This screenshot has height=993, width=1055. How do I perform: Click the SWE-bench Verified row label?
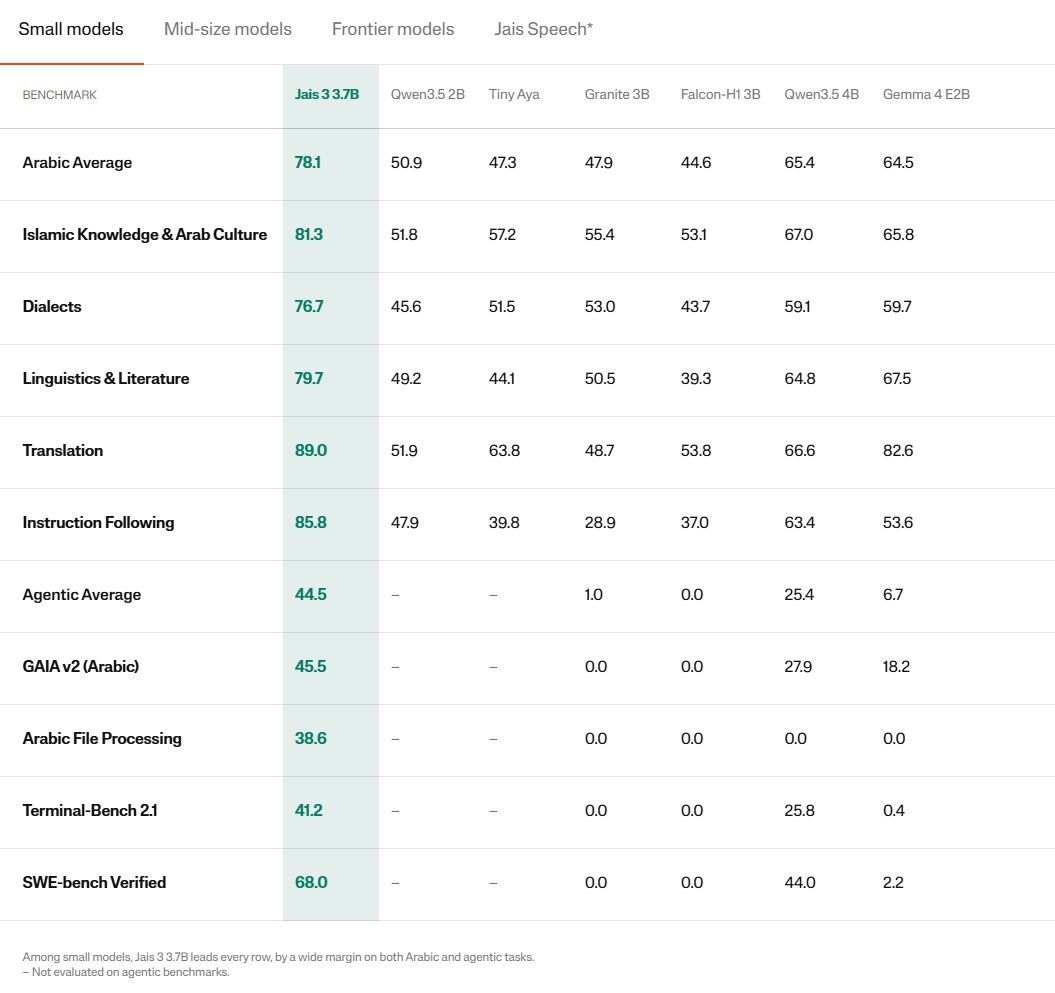(94, 882)
